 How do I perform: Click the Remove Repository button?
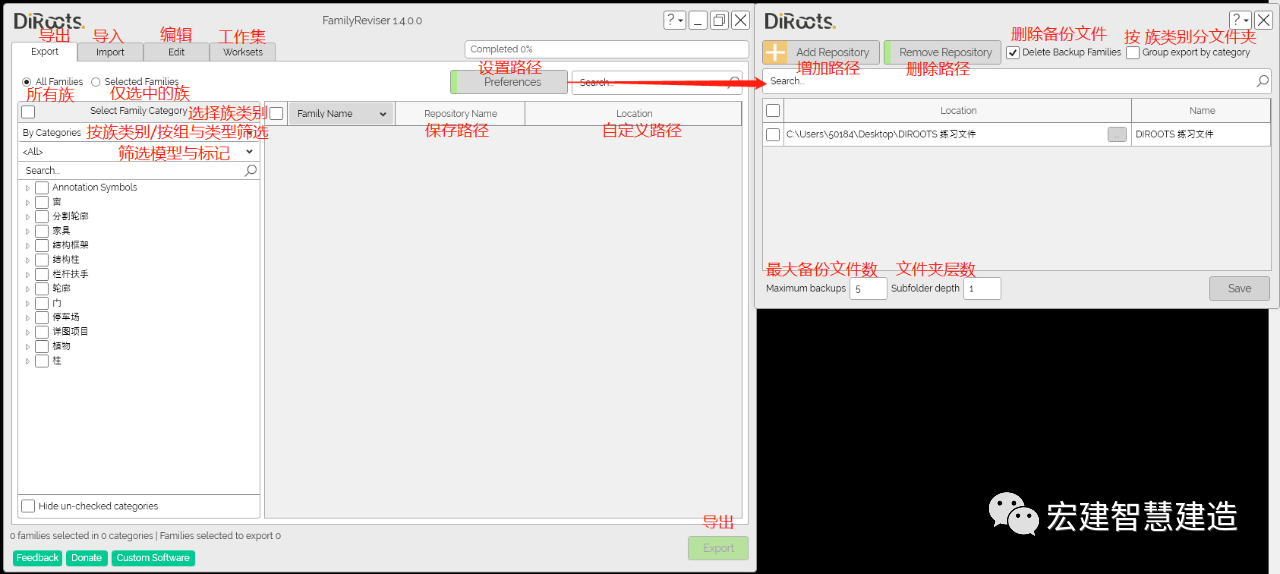944,53
